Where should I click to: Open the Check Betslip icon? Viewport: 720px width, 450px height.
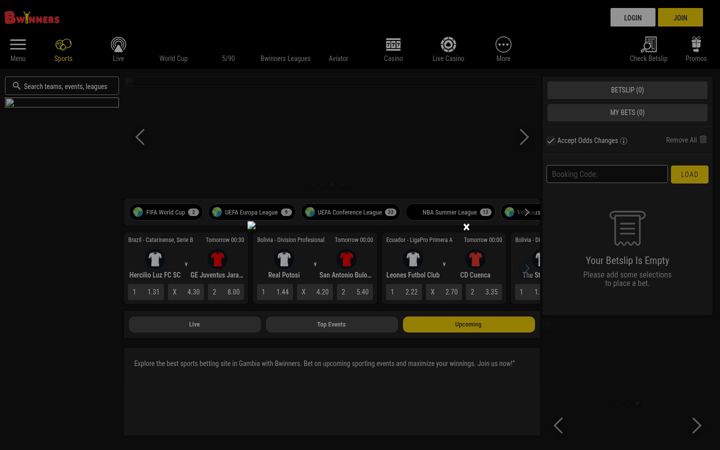(649, 45)
